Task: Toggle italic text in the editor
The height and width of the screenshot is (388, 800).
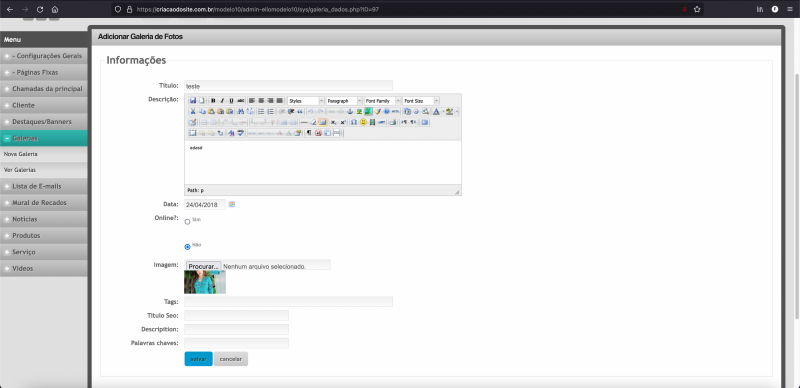Action: [222, 101]
